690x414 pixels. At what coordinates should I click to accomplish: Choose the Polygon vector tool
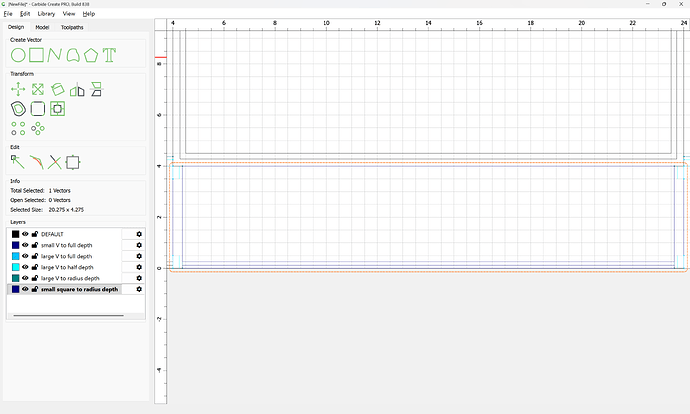(x=91, y=54)
